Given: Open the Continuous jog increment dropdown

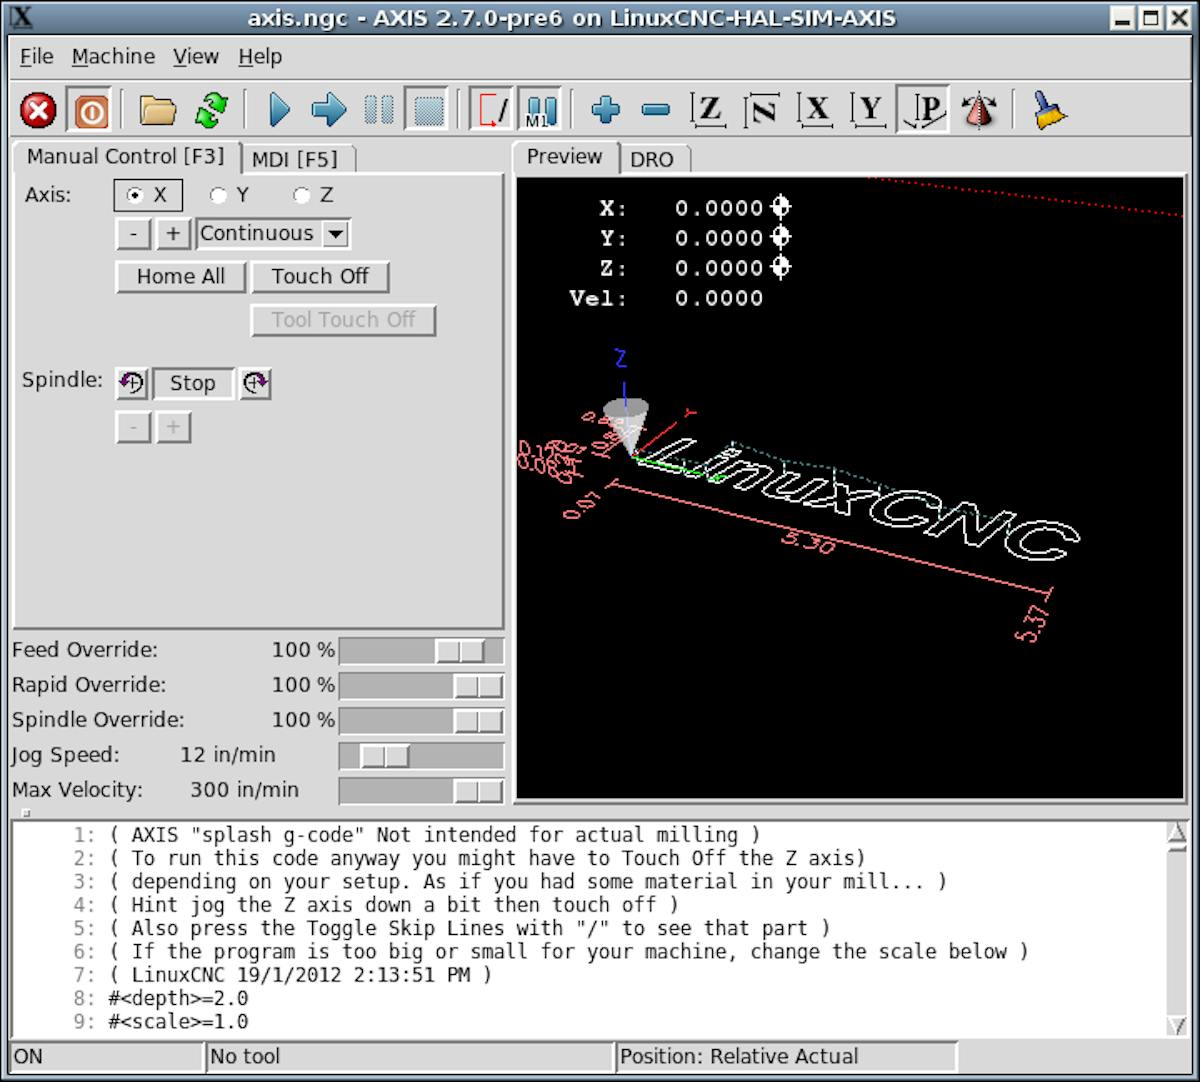Looking at the screenshot, I should (x=336, y=234).
